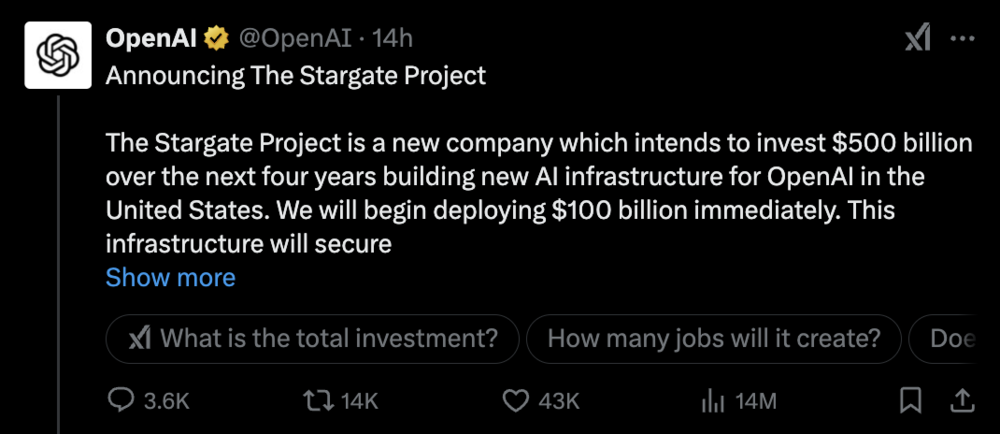
Task: Open the view analytics bar chart icon
Action: [712, 401]
